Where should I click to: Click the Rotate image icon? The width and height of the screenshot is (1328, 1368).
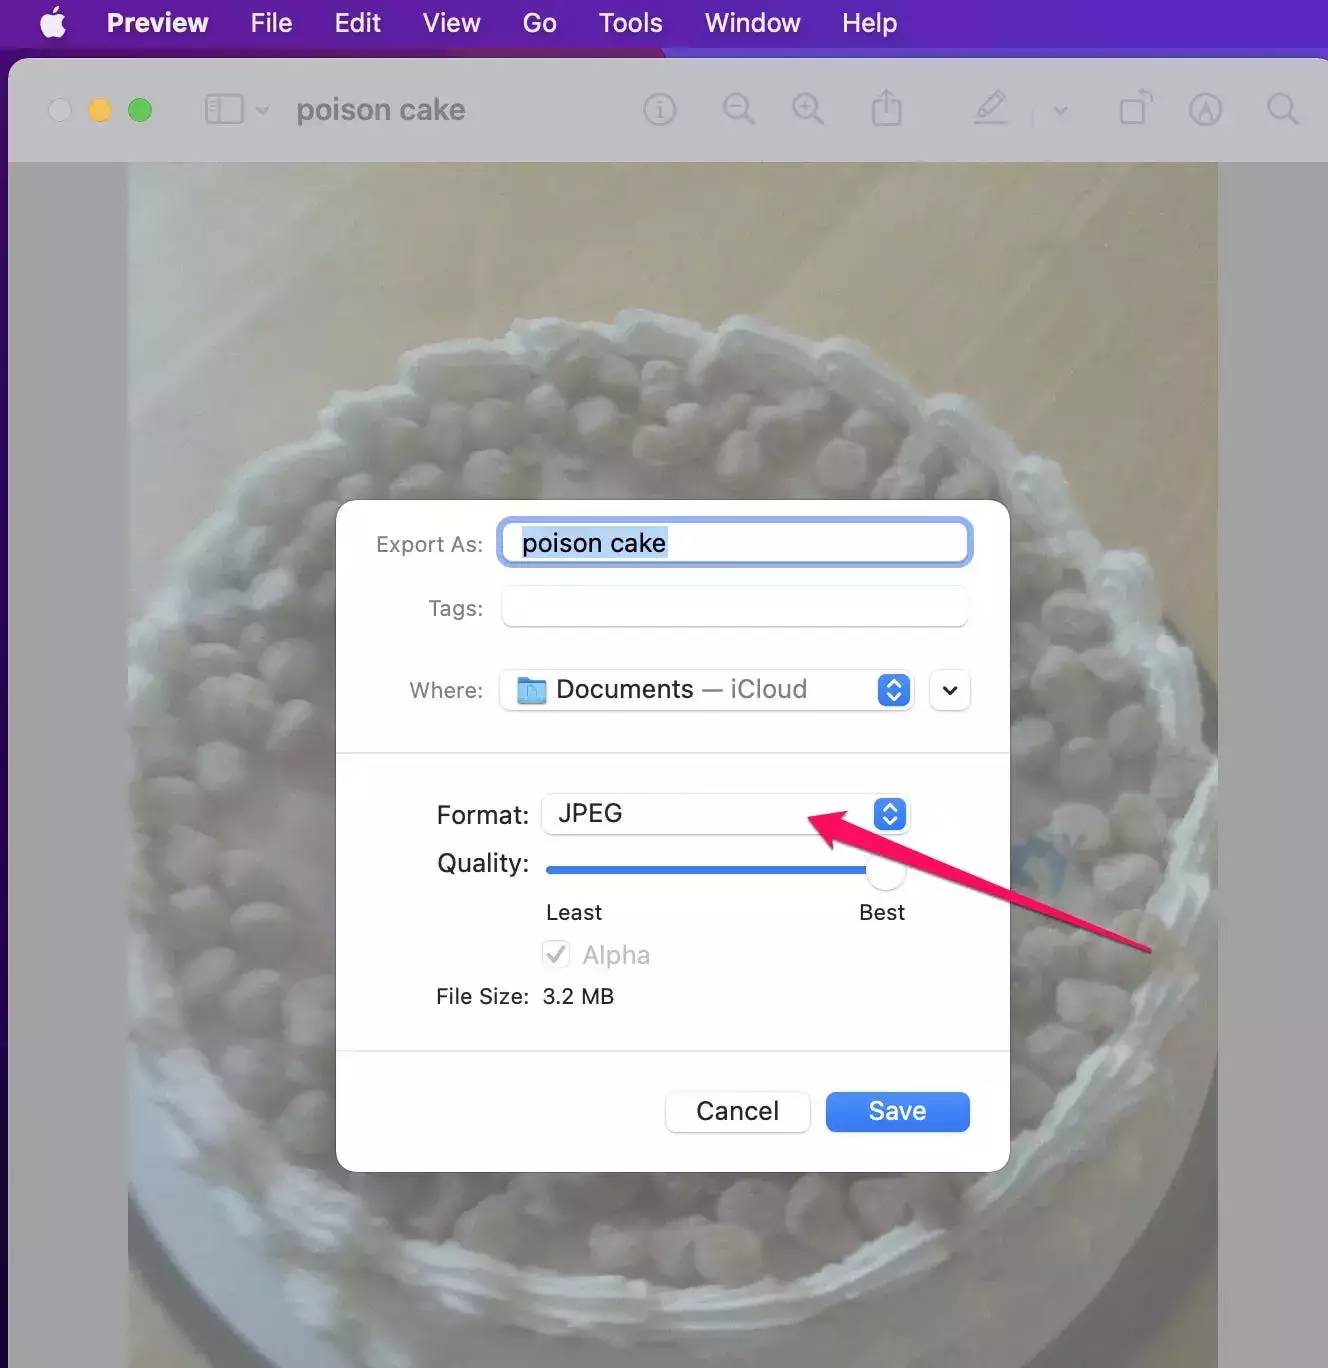1135,108
